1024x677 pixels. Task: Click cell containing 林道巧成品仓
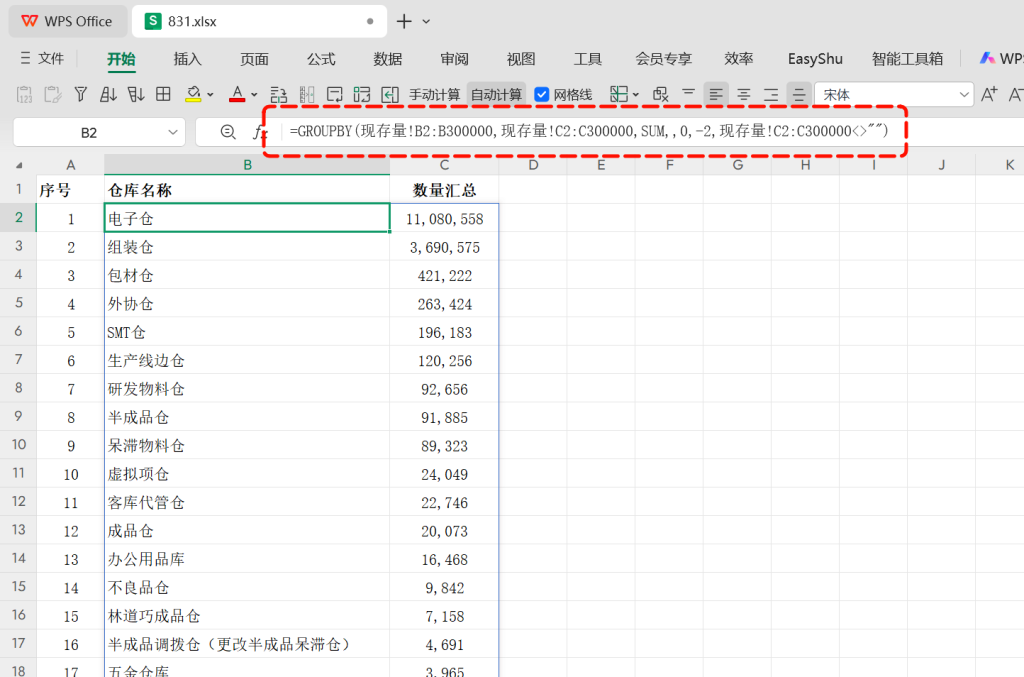247,616
